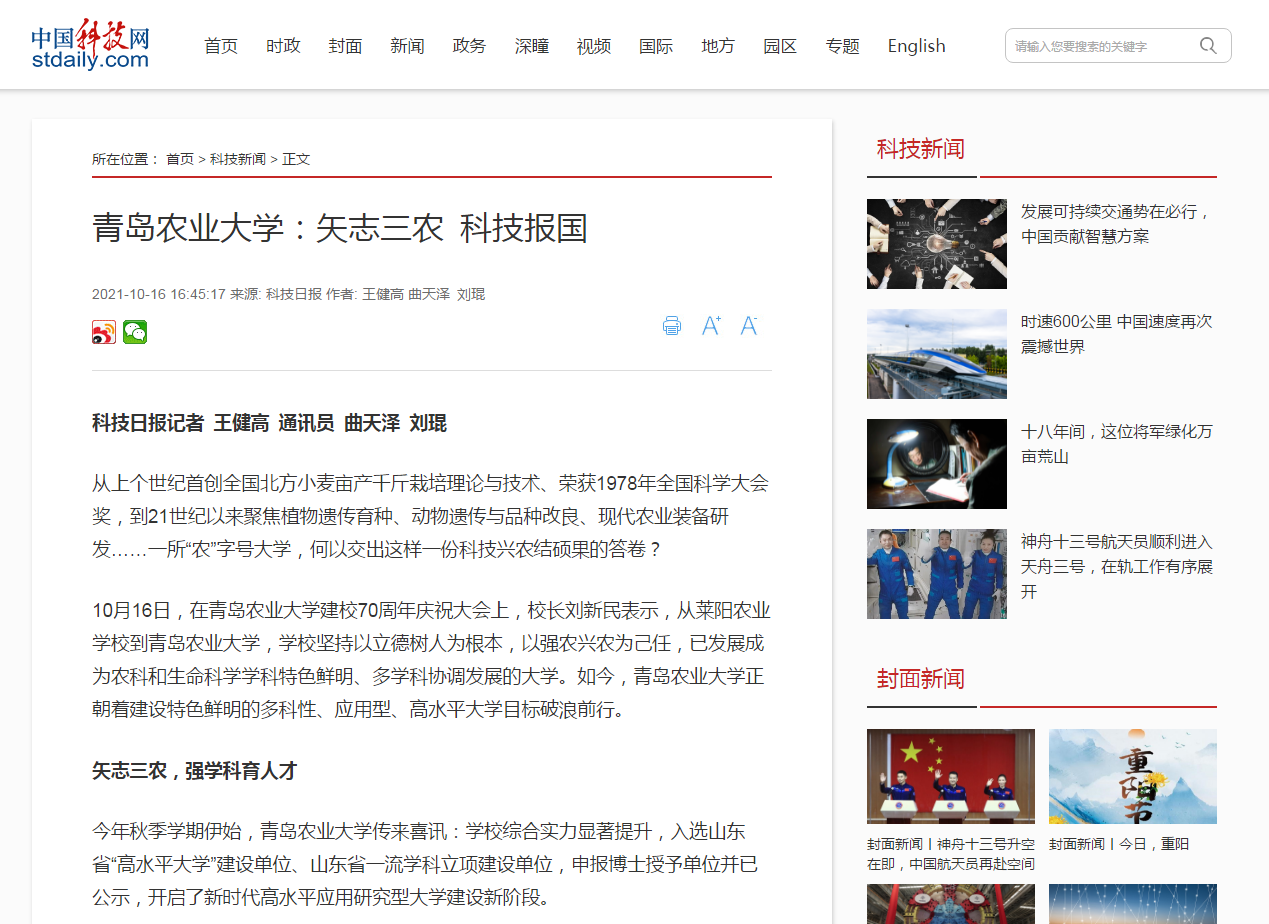
Task: Click the stdaily.com site logo
Action: (x=90, y=45)
